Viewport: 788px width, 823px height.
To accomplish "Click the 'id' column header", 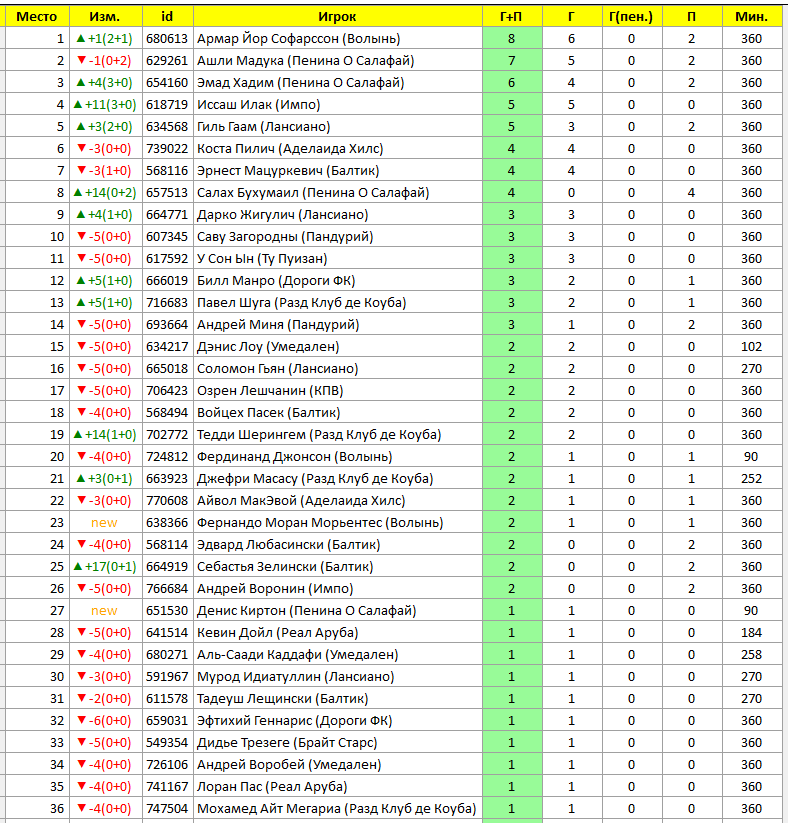I will tap(167, 16).
